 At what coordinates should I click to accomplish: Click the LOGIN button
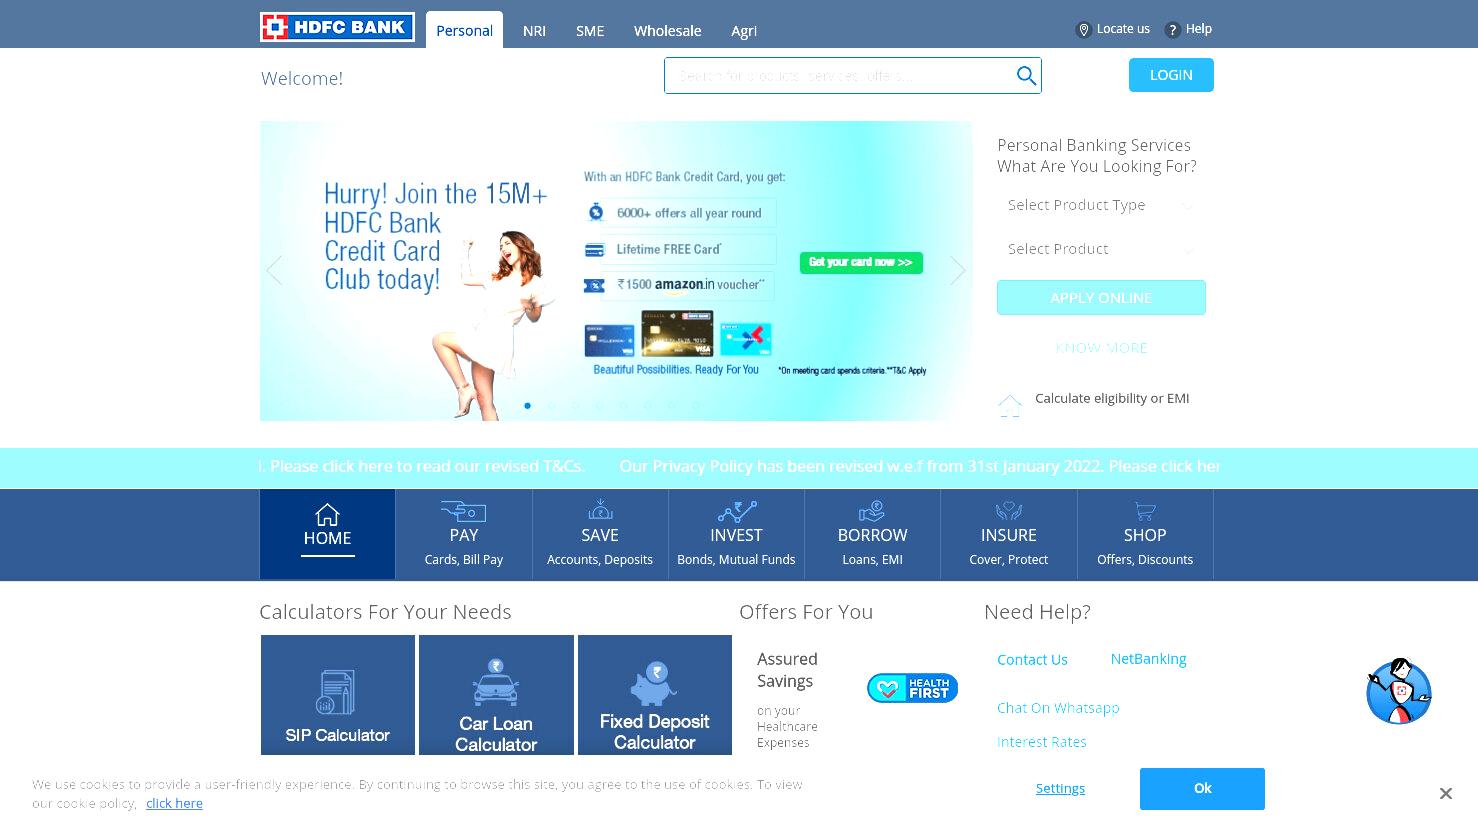click(1171, 75)
